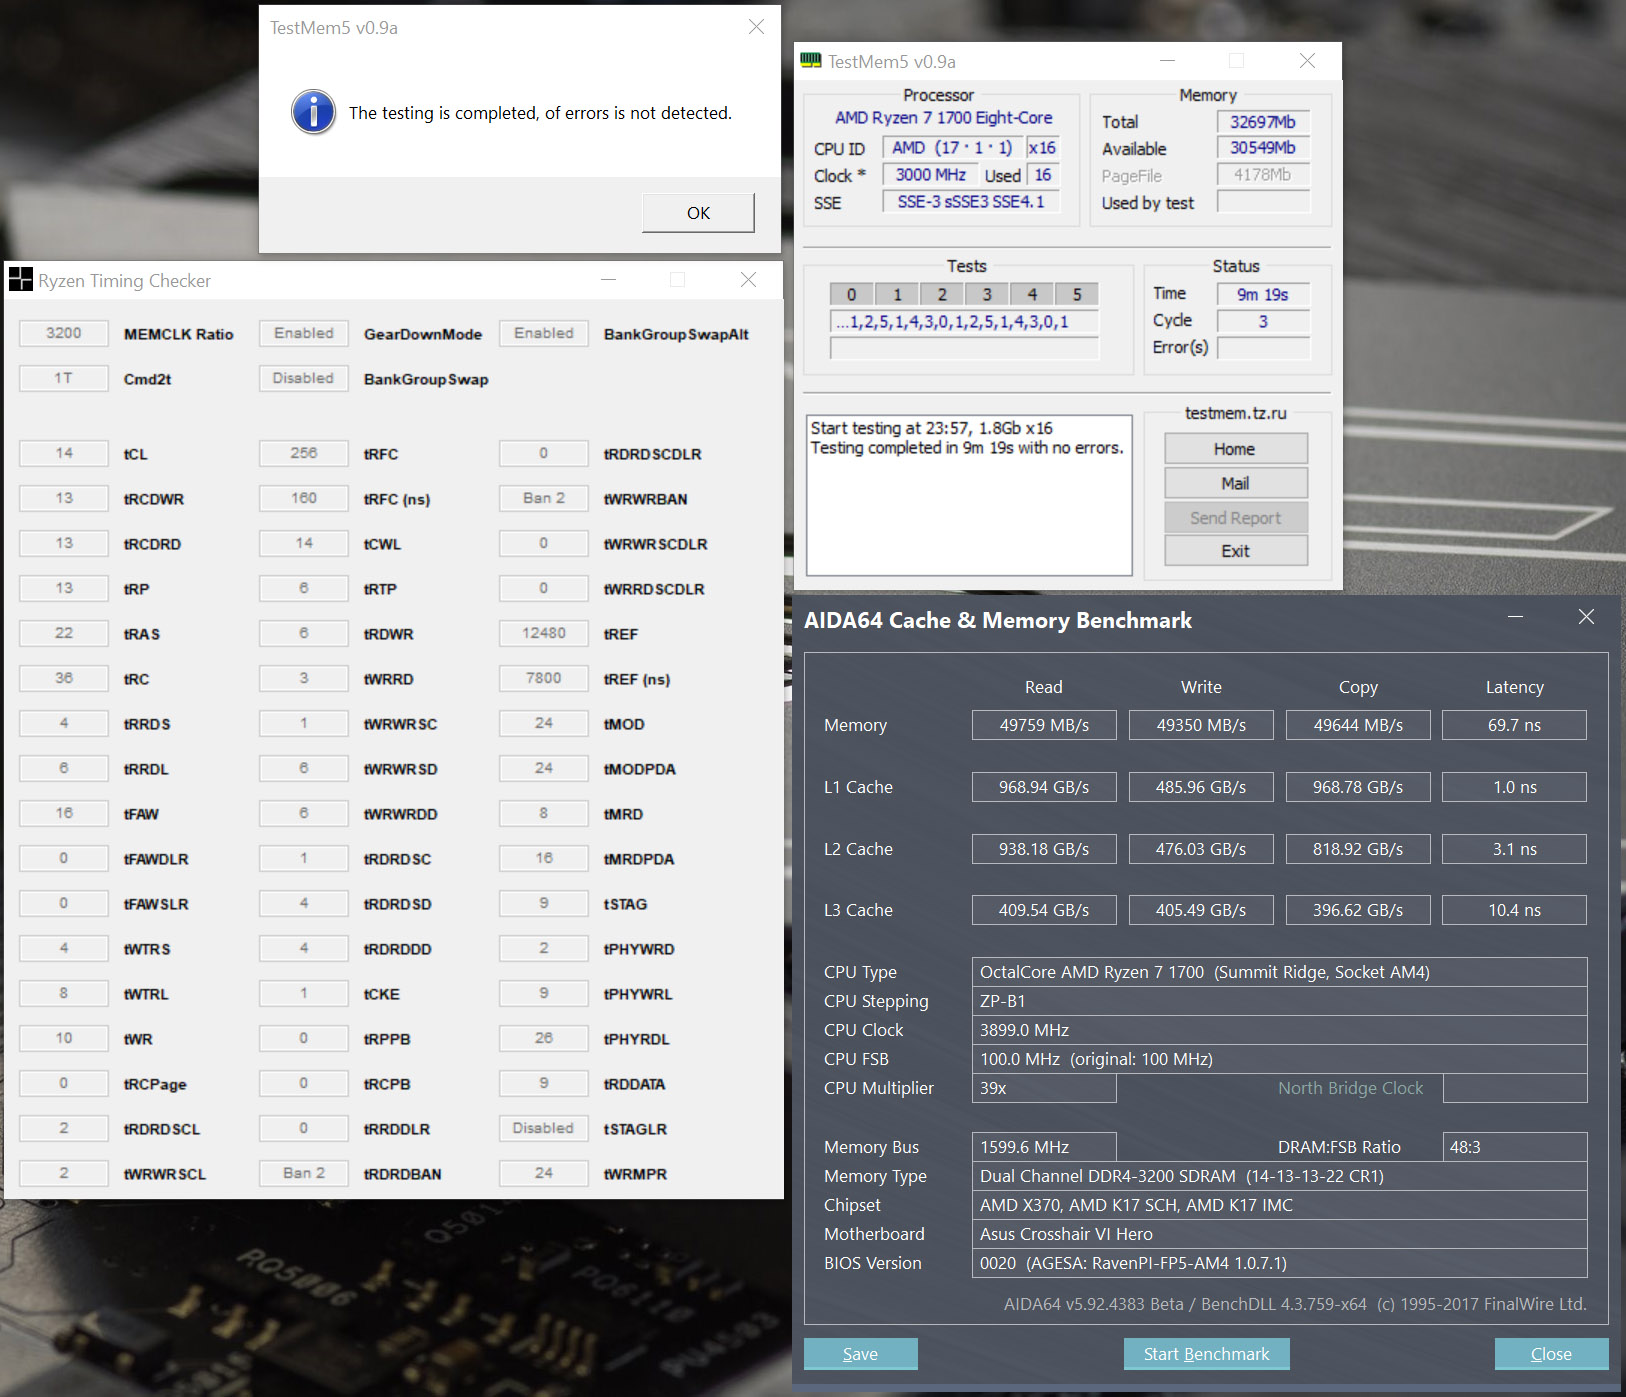Click the GearDownMode Enabled field
Image resolution: width=1626 pixels, height=1397 pixels.
click(304, 333)
